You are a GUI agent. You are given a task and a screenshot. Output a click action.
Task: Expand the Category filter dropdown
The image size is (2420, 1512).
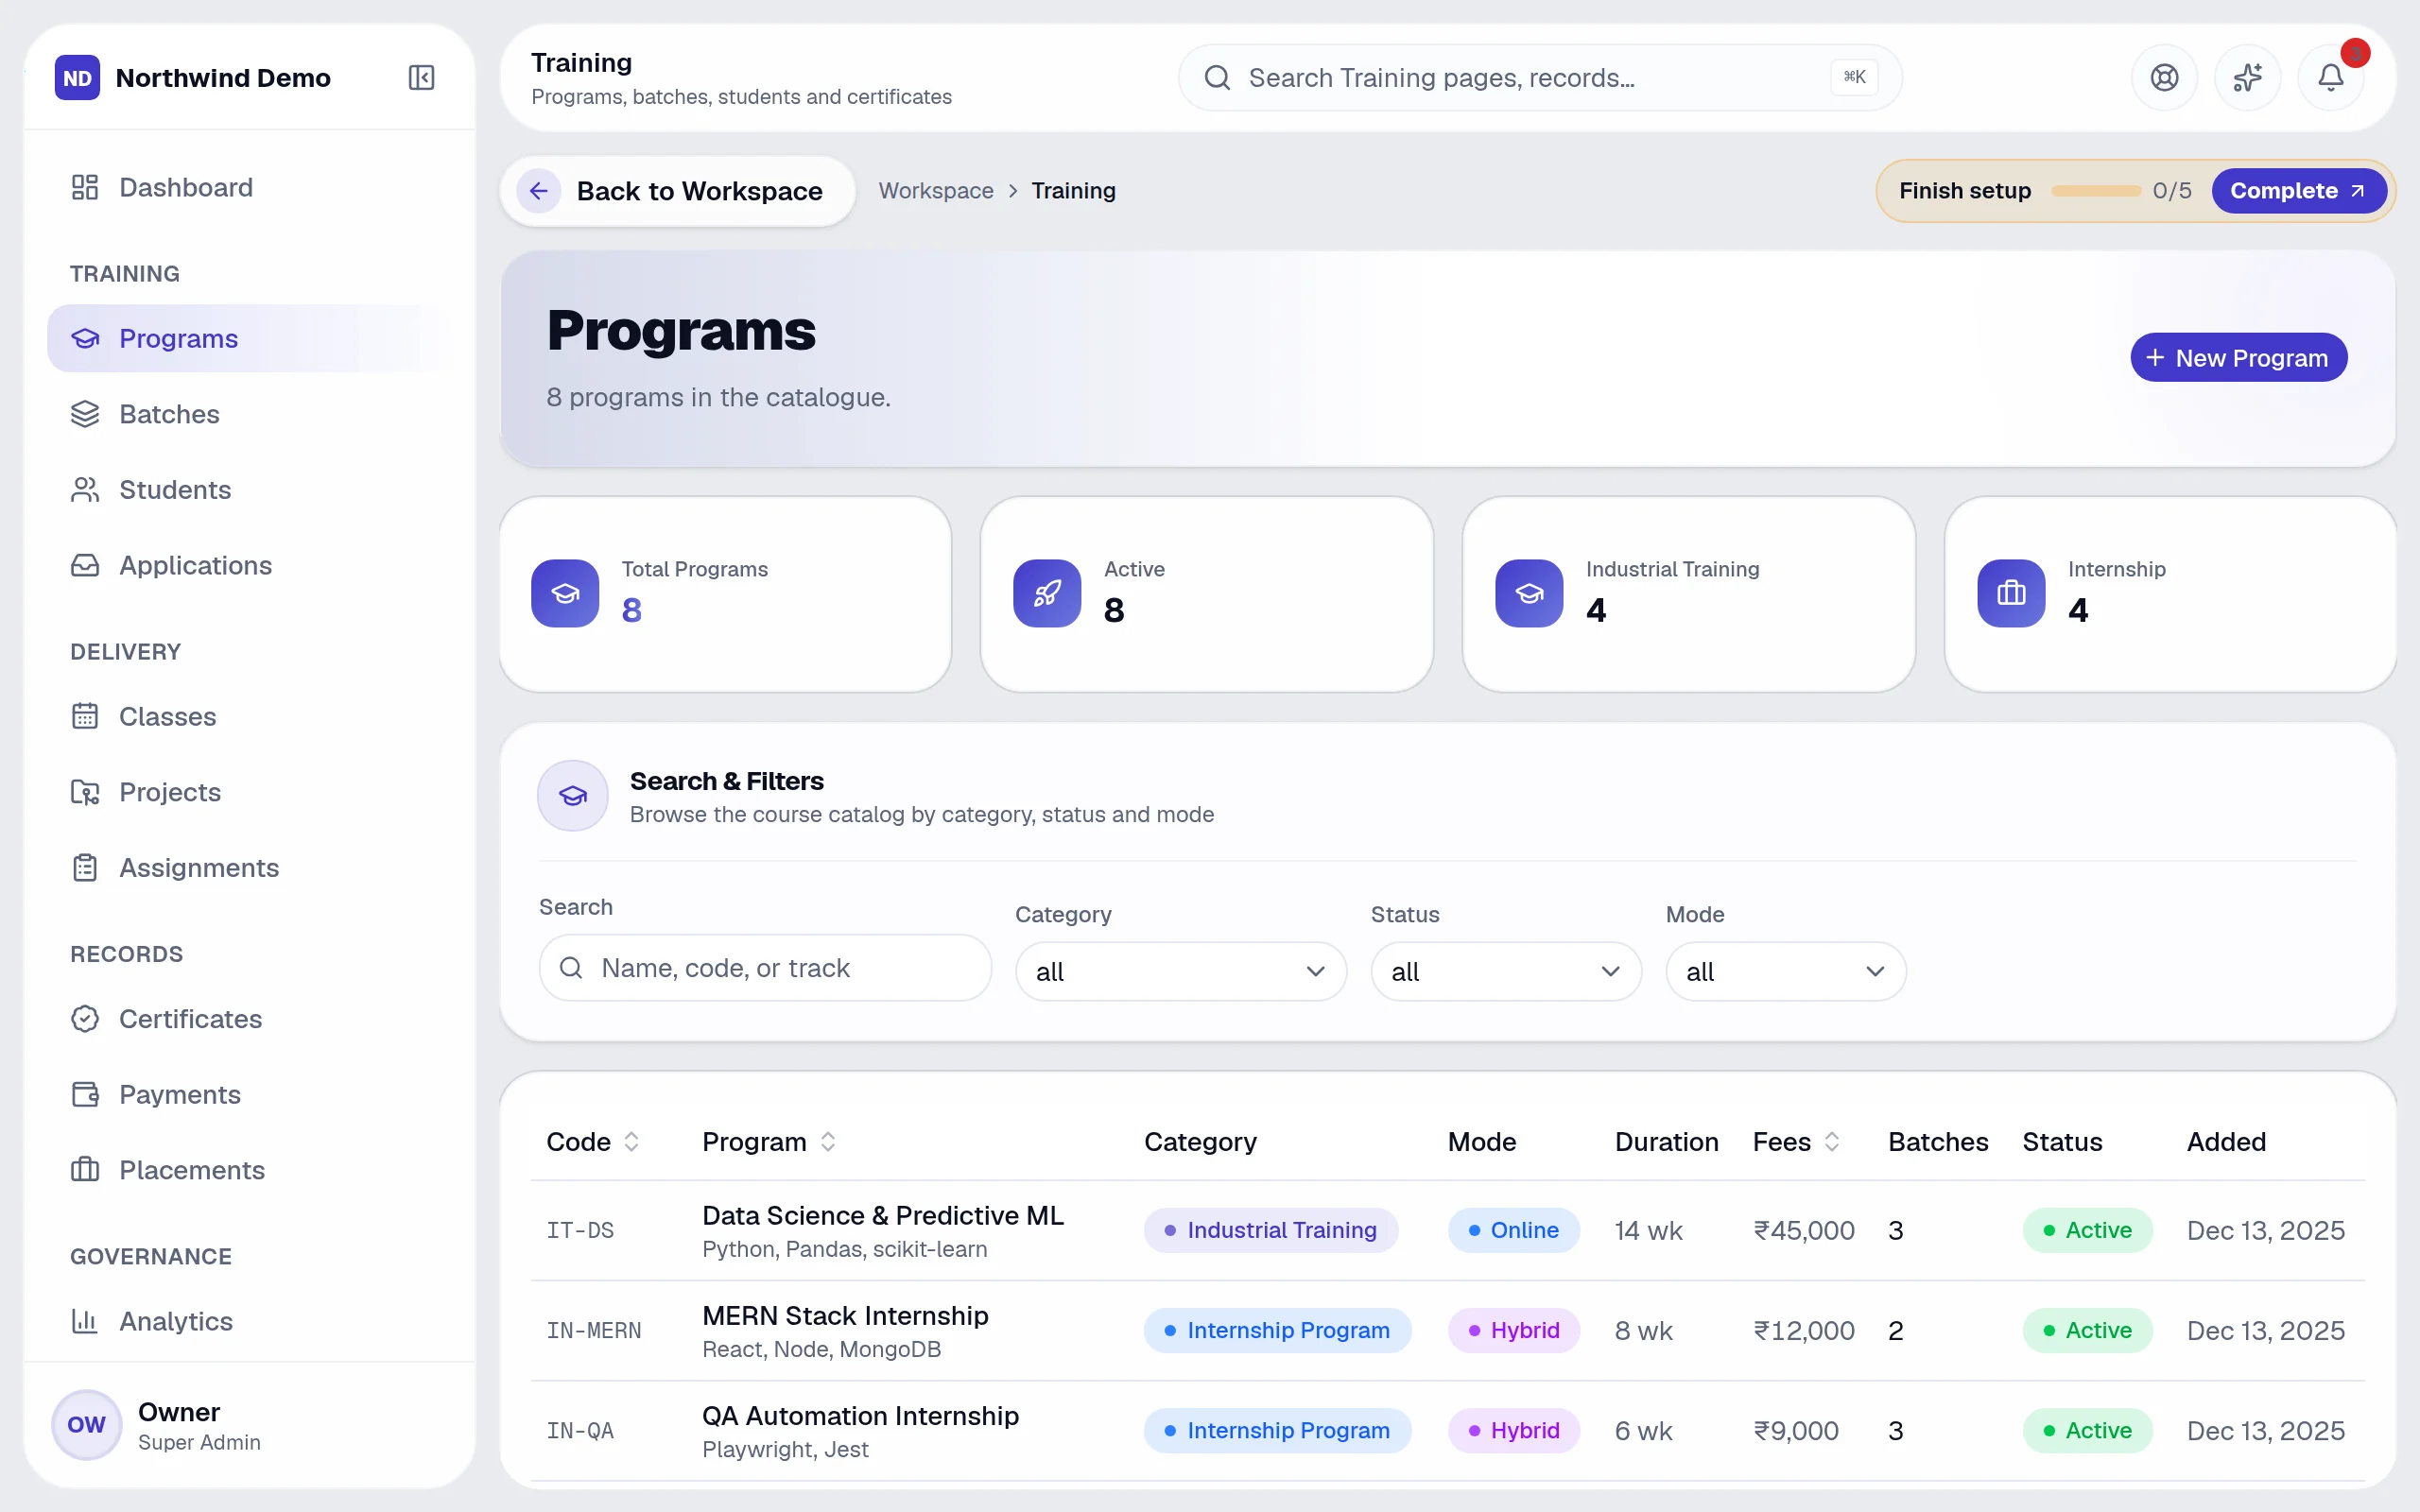[1181, 971]
